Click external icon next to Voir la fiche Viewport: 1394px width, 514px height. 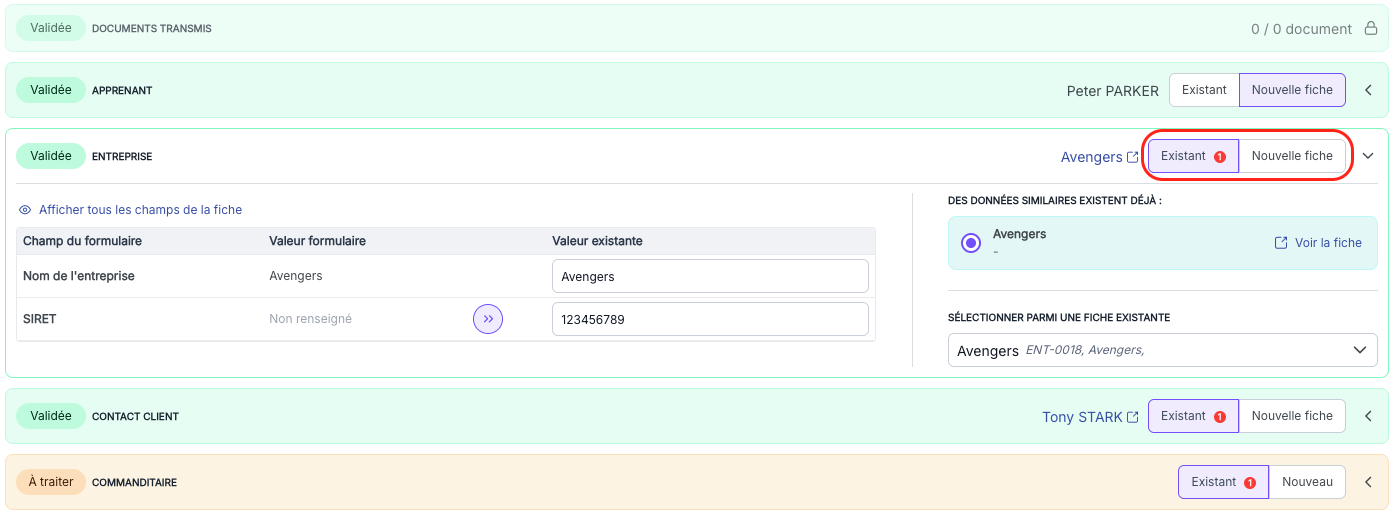(x=1281, y=243)
